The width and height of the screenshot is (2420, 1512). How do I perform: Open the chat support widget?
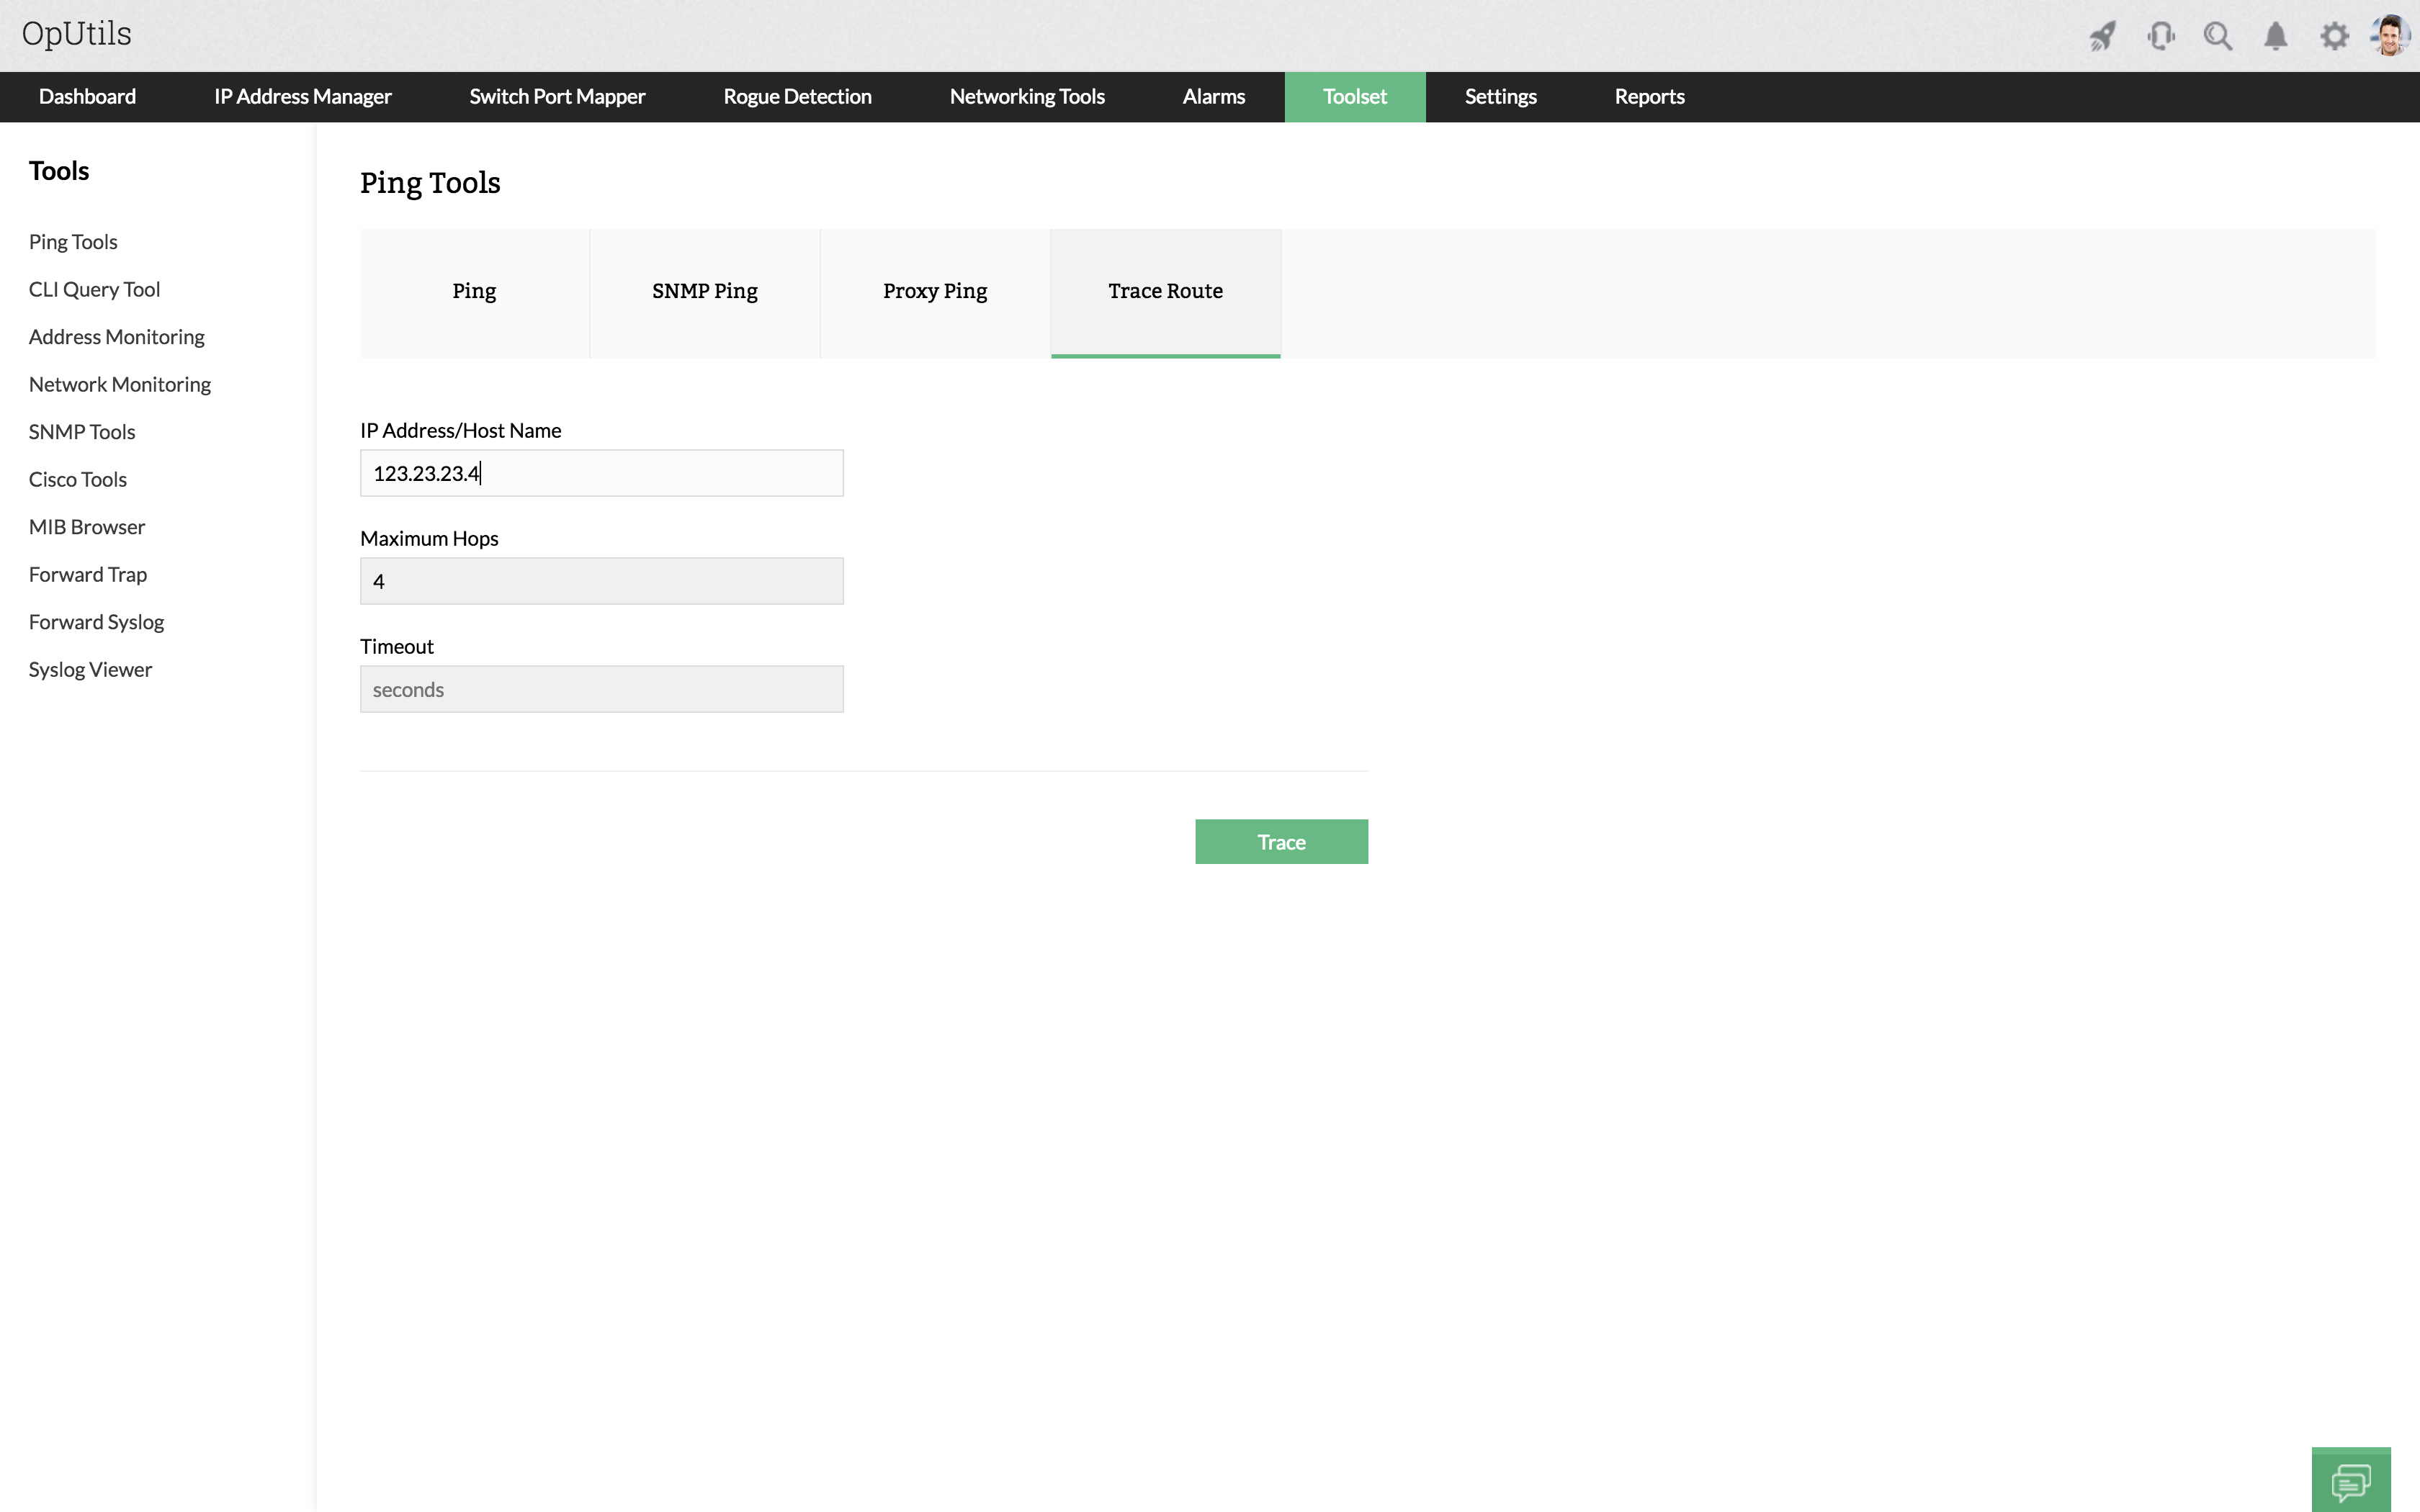[x=2350, y=1481]
